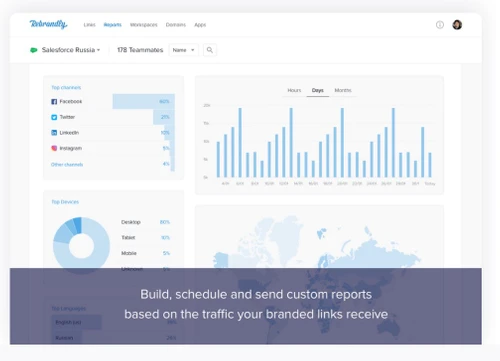Viewport: 500px width, 361px height.
Task: Expand the Salesforce Russia workspace dropdown
Action: [x=71, y=50]
